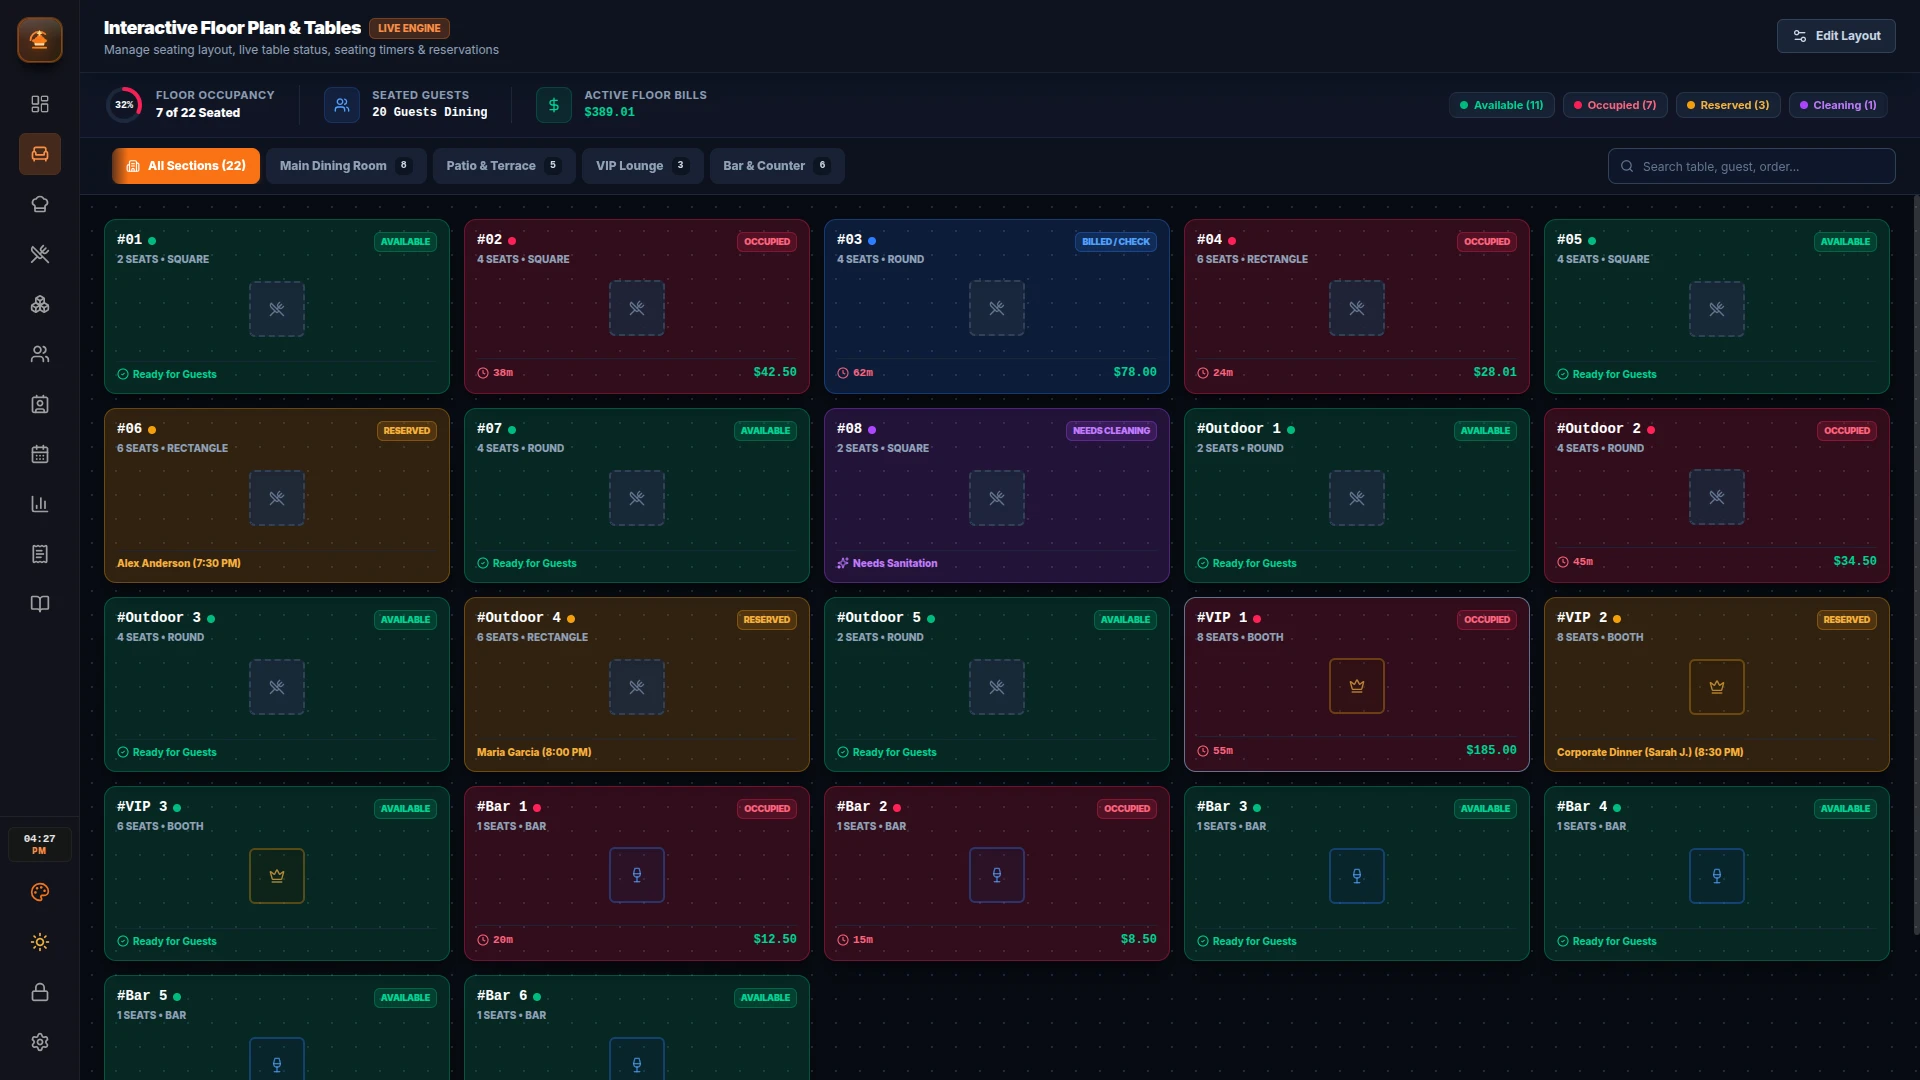Viewport: 1920px width, 1080px height.
Task: Click the 62m timer on table #03
Action: tap(855, 372)
